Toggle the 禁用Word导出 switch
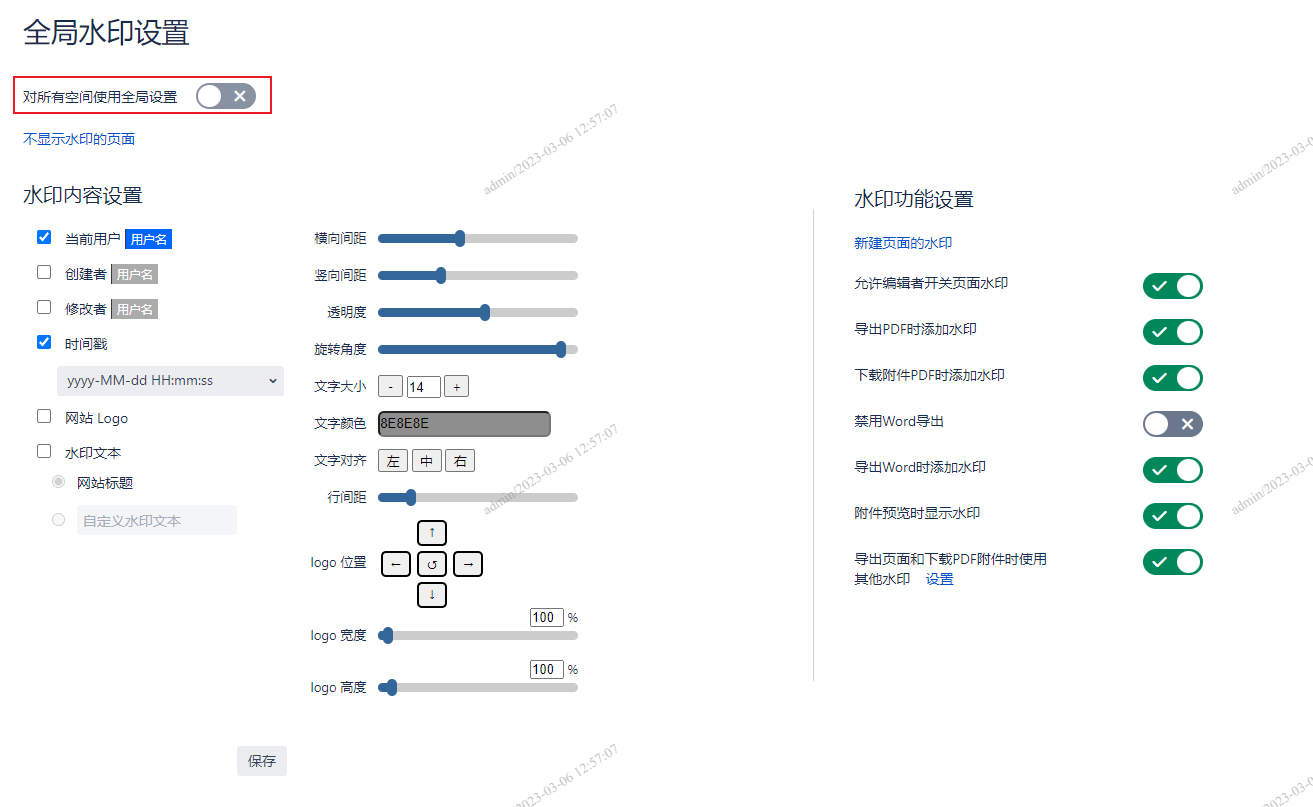This screenshot has height=807, width=1313. [x=1172, y=424]
